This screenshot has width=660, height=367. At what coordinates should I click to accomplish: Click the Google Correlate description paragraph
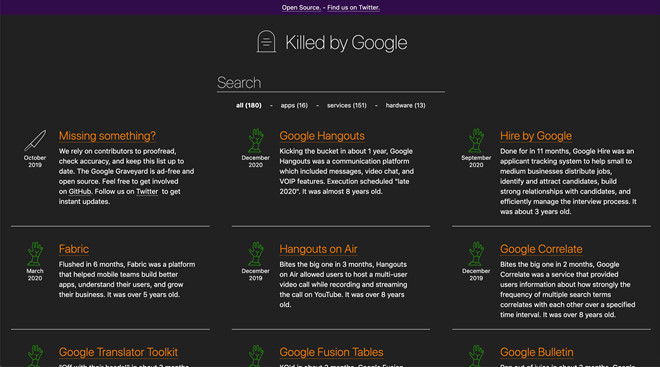click(x=567, y=290)
